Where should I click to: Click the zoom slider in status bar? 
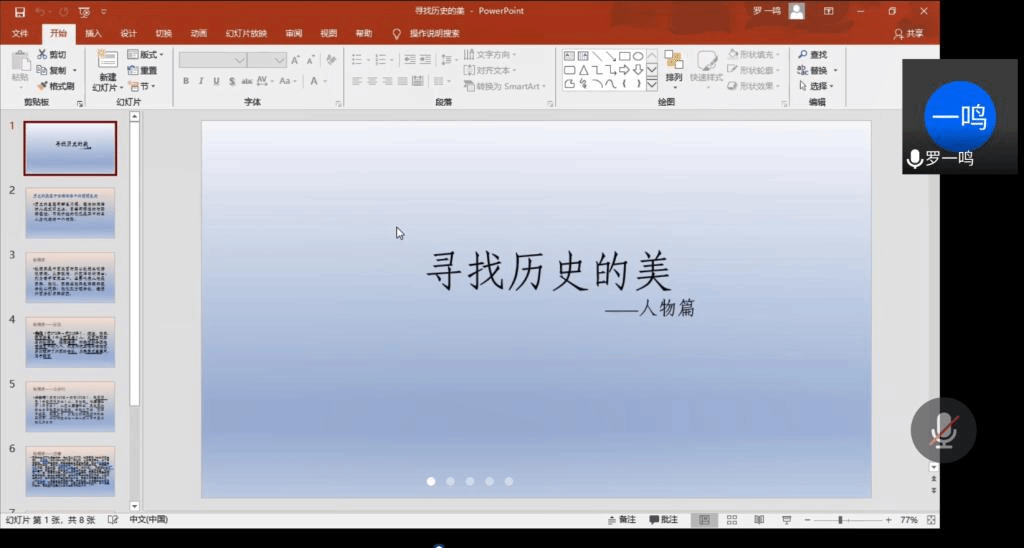tap(840, 520)
